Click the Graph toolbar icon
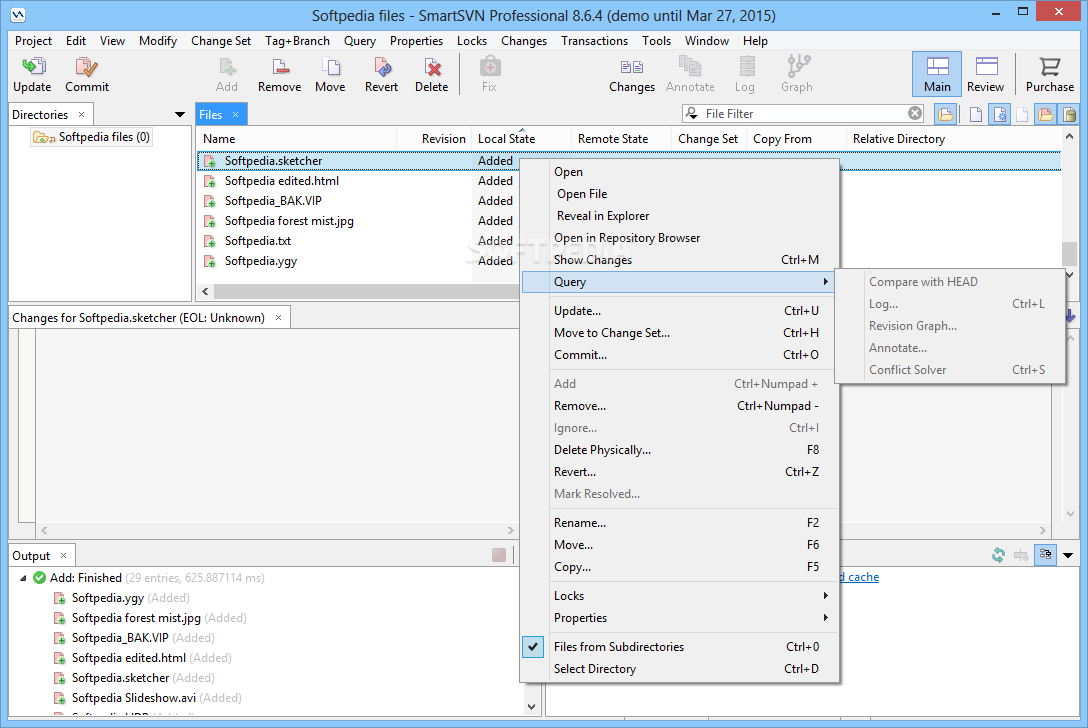Screen dimensions: 1088x728 (797, 67)
